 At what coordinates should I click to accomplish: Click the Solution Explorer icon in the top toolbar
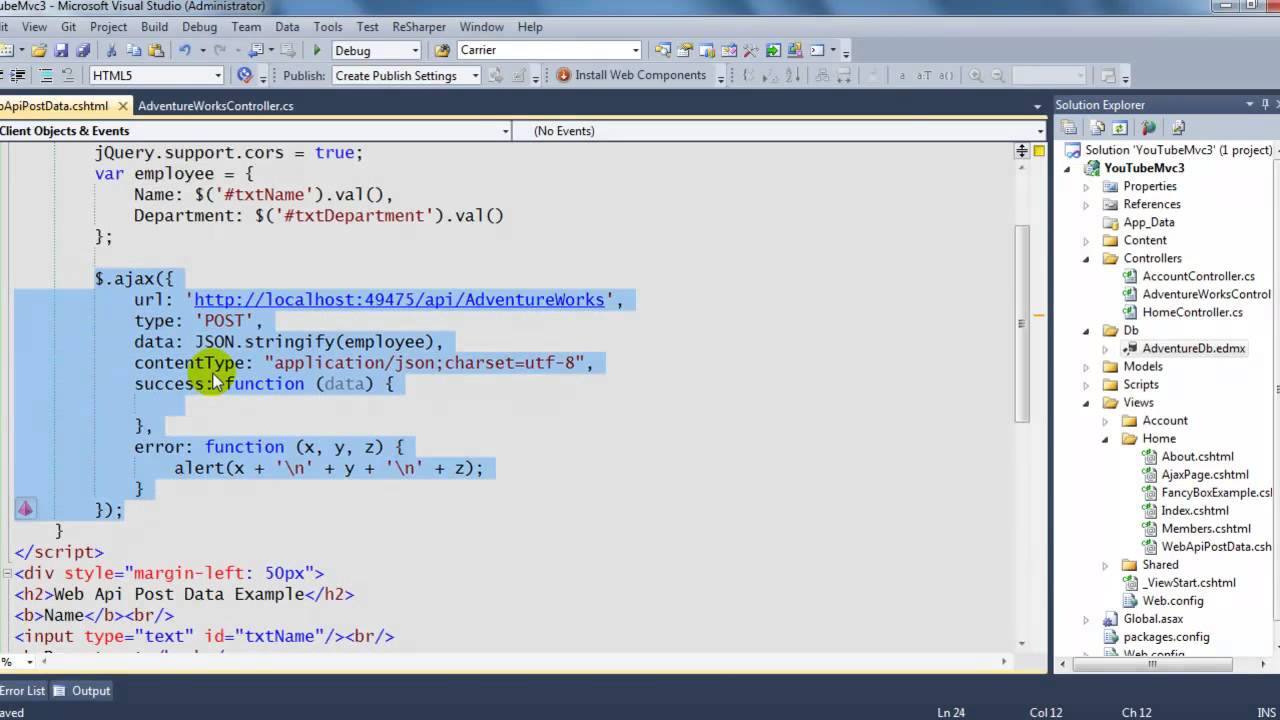(x=662, y=50)
